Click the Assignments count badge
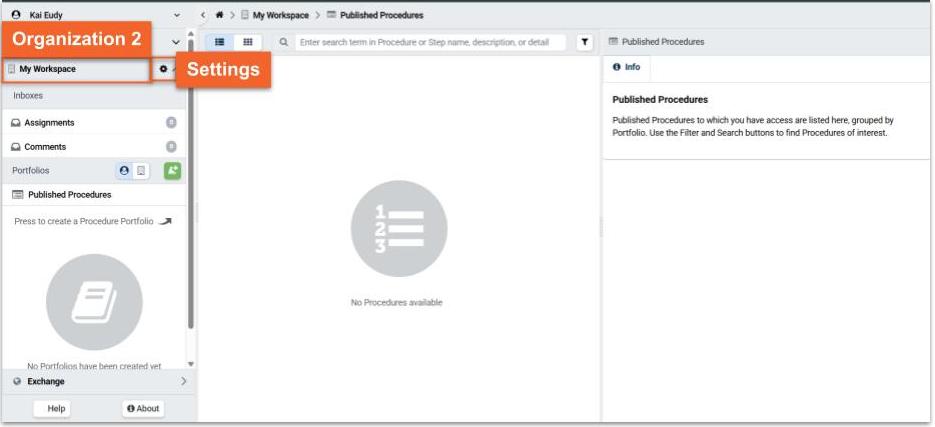 point(171,123)
